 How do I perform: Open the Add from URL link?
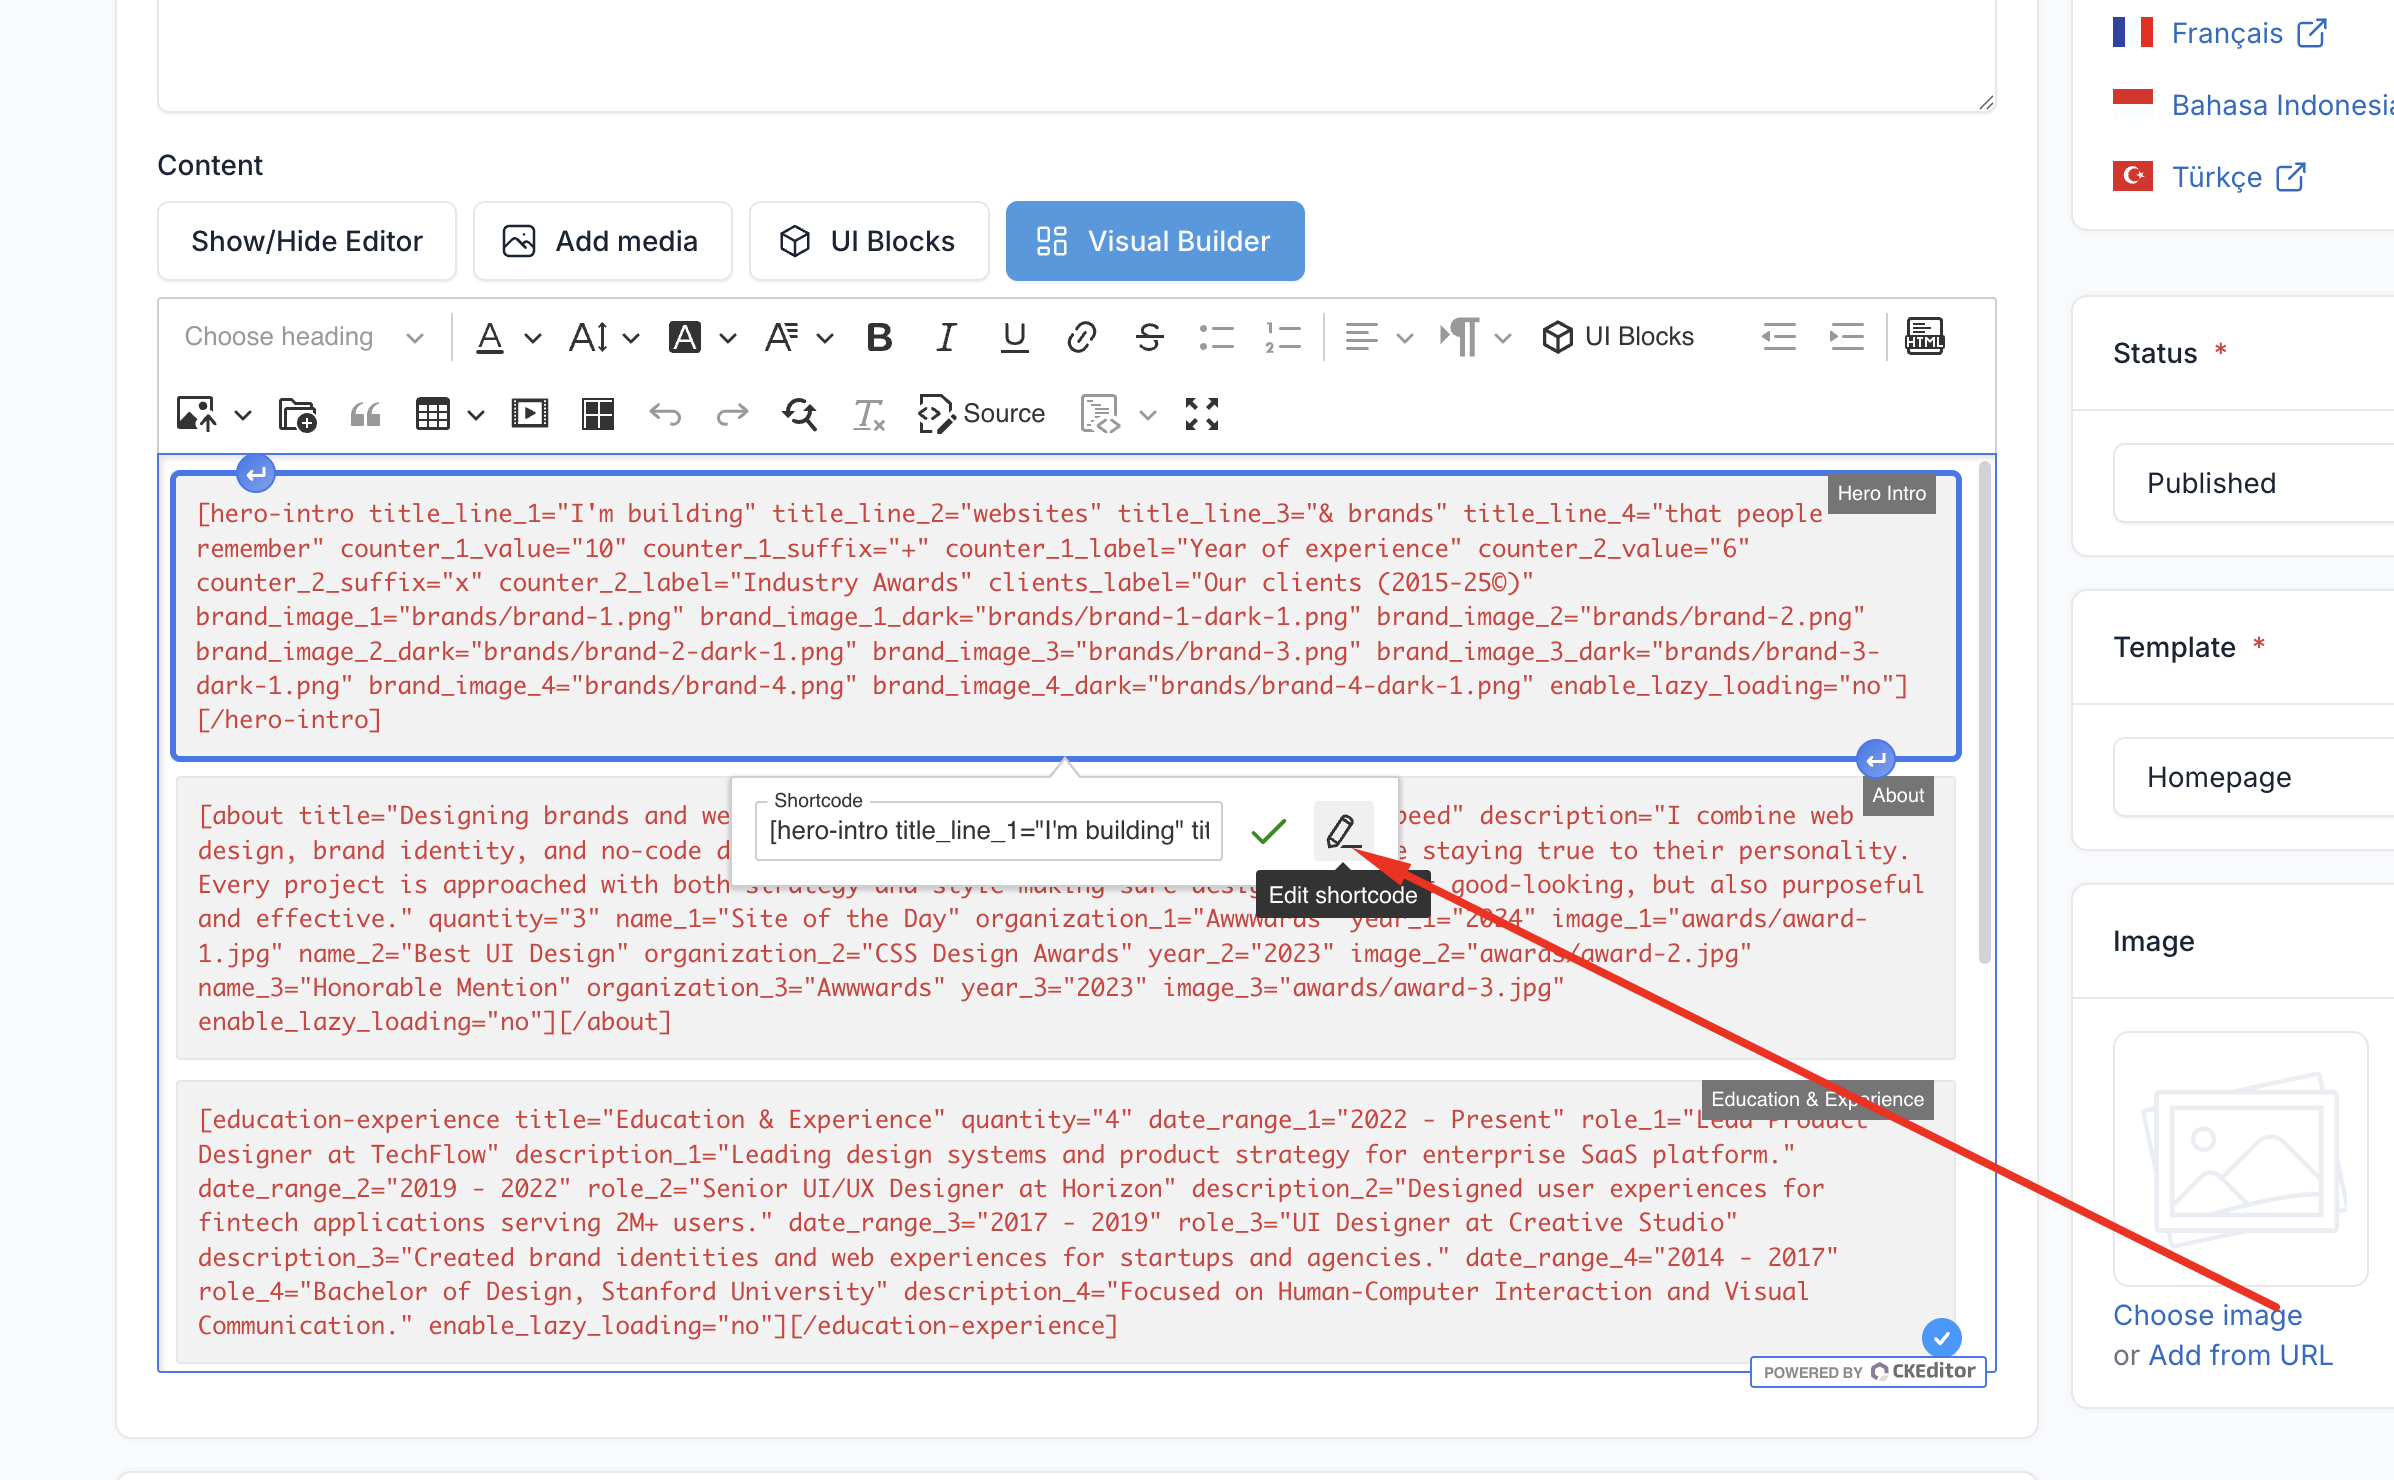(x=2240, y=1355)
